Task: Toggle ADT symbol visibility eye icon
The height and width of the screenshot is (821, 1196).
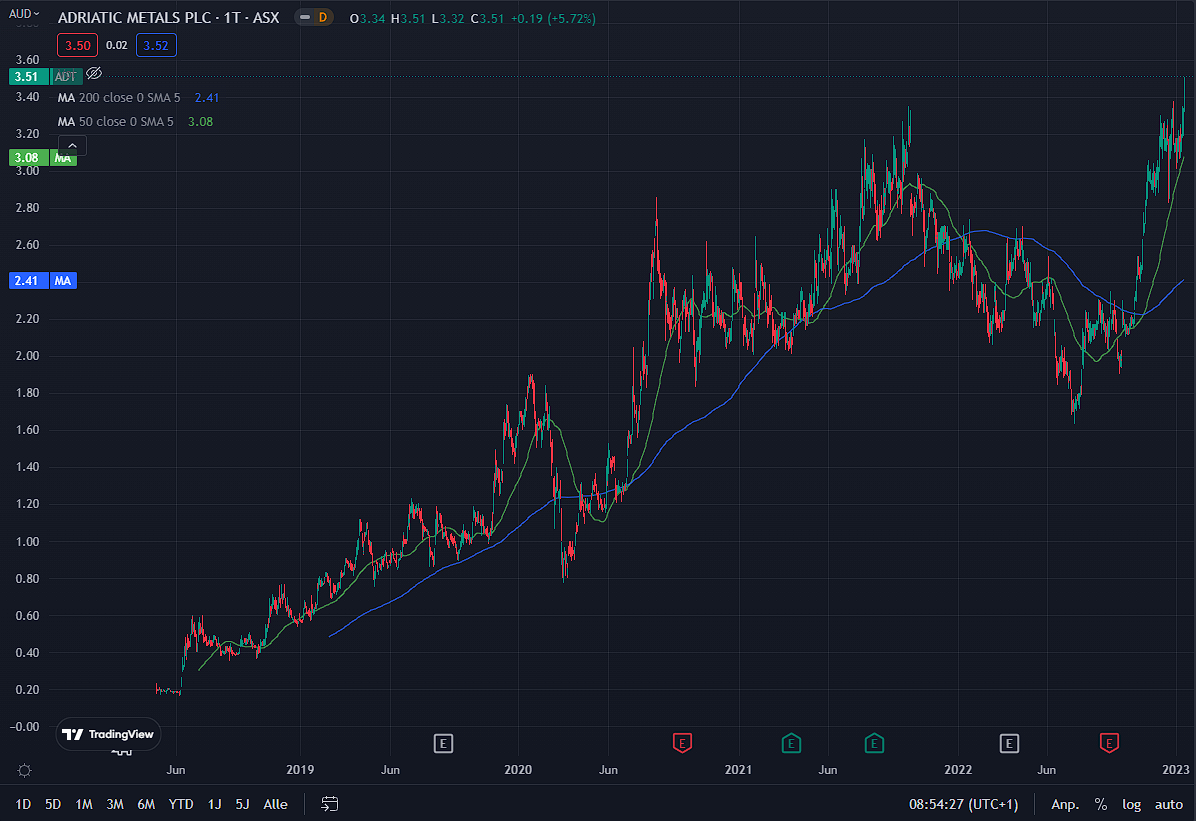Action: tap(94, 74)
